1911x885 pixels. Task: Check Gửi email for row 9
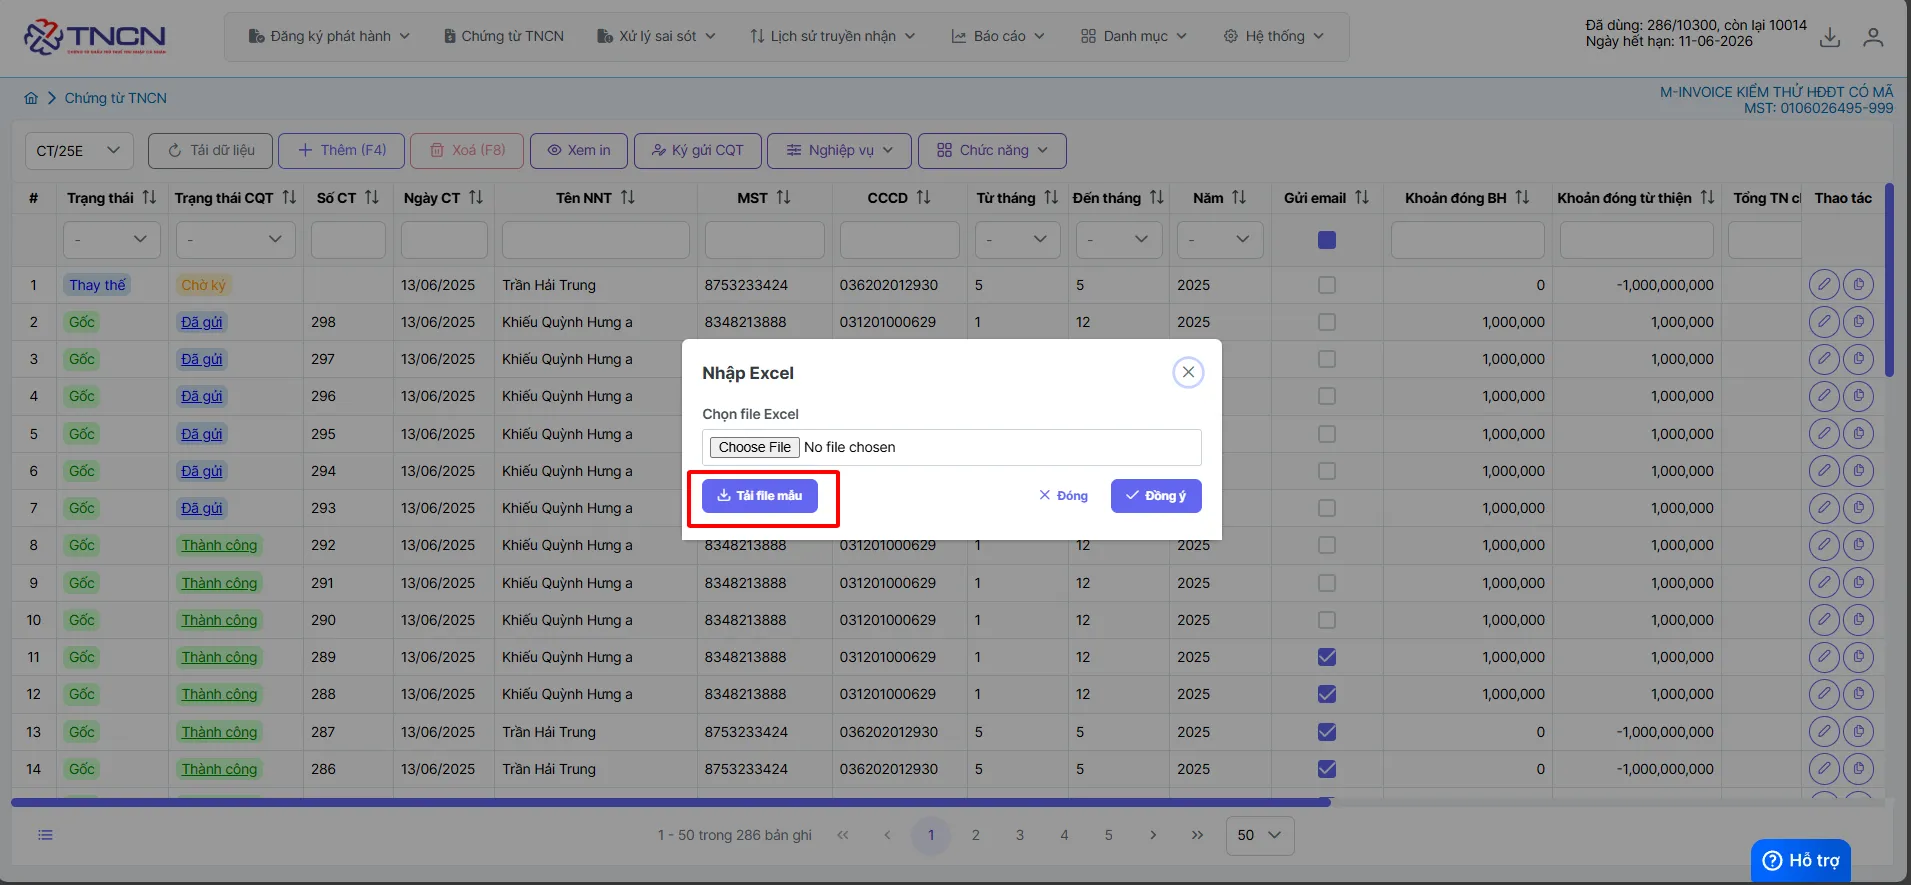(x=1327, y=583)
